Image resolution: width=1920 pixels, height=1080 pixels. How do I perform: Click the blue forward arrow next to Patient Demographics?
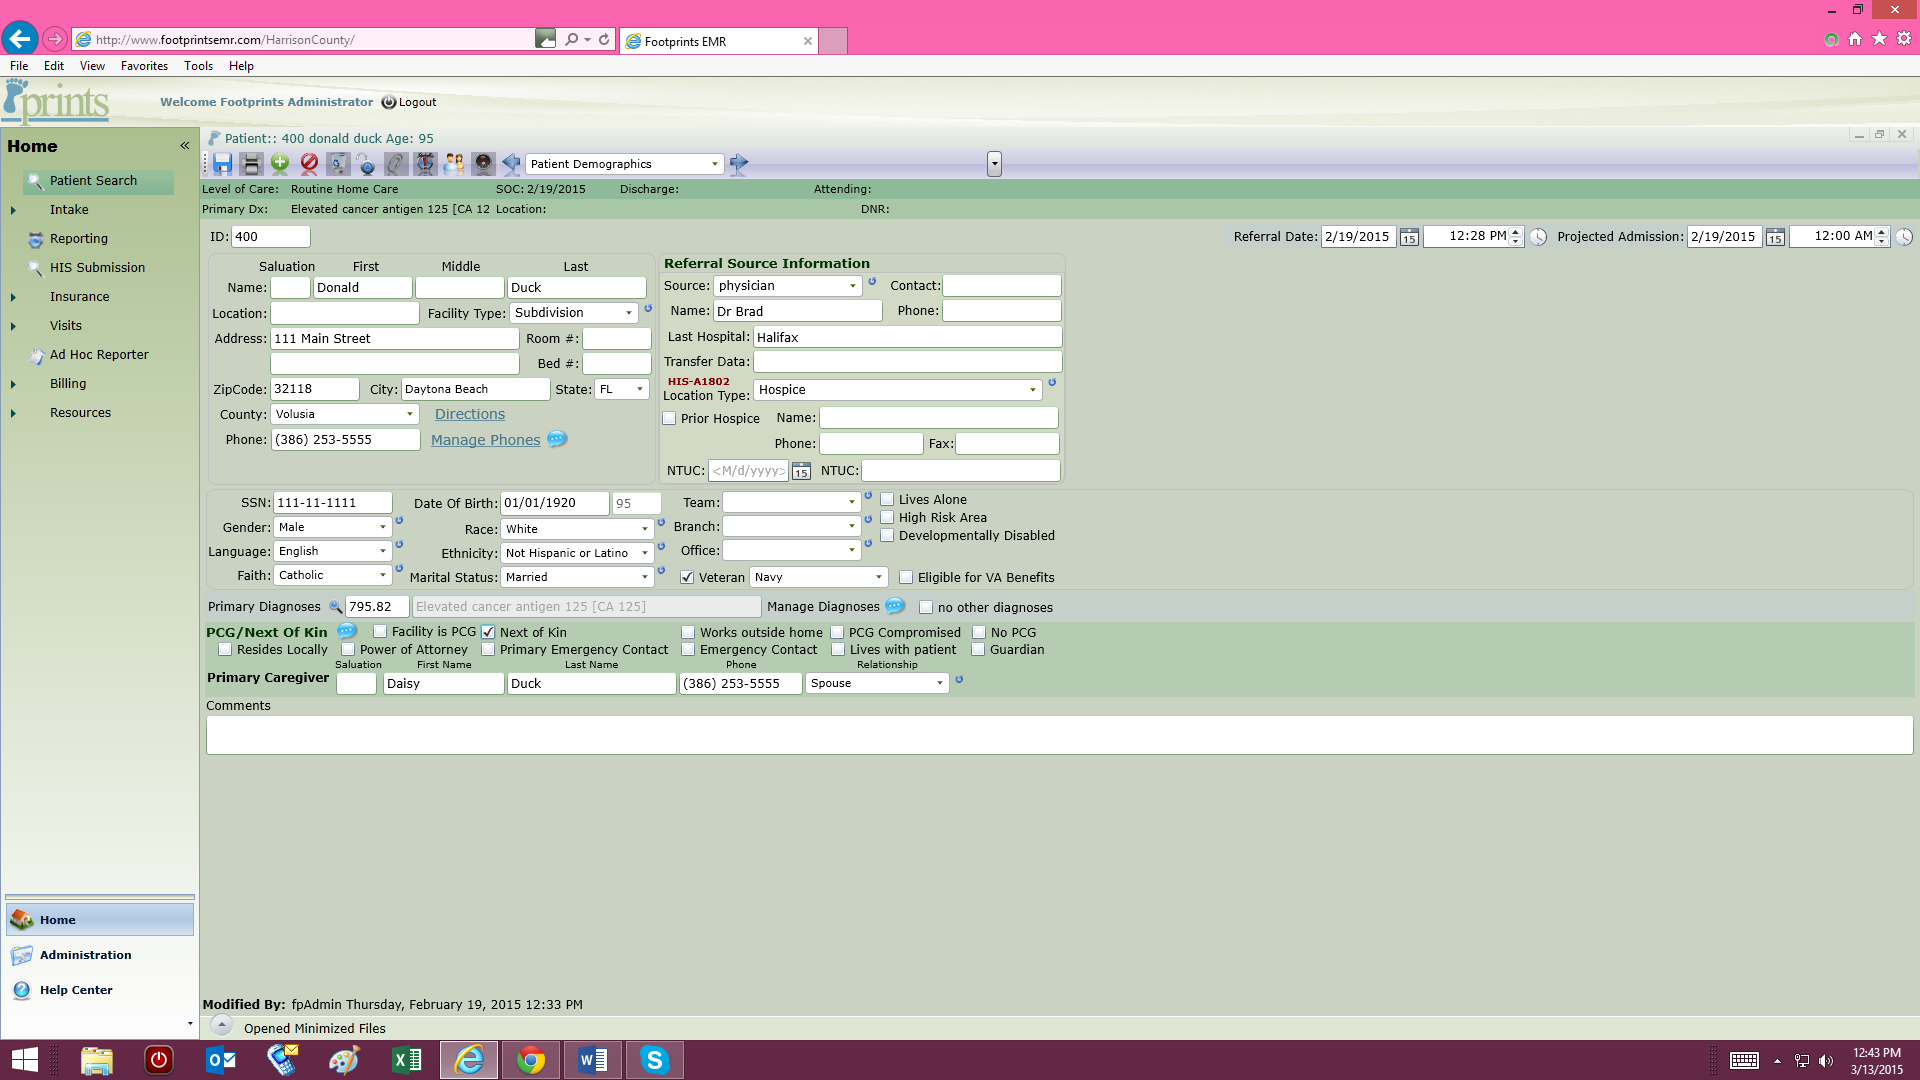(x=740, y=164)
